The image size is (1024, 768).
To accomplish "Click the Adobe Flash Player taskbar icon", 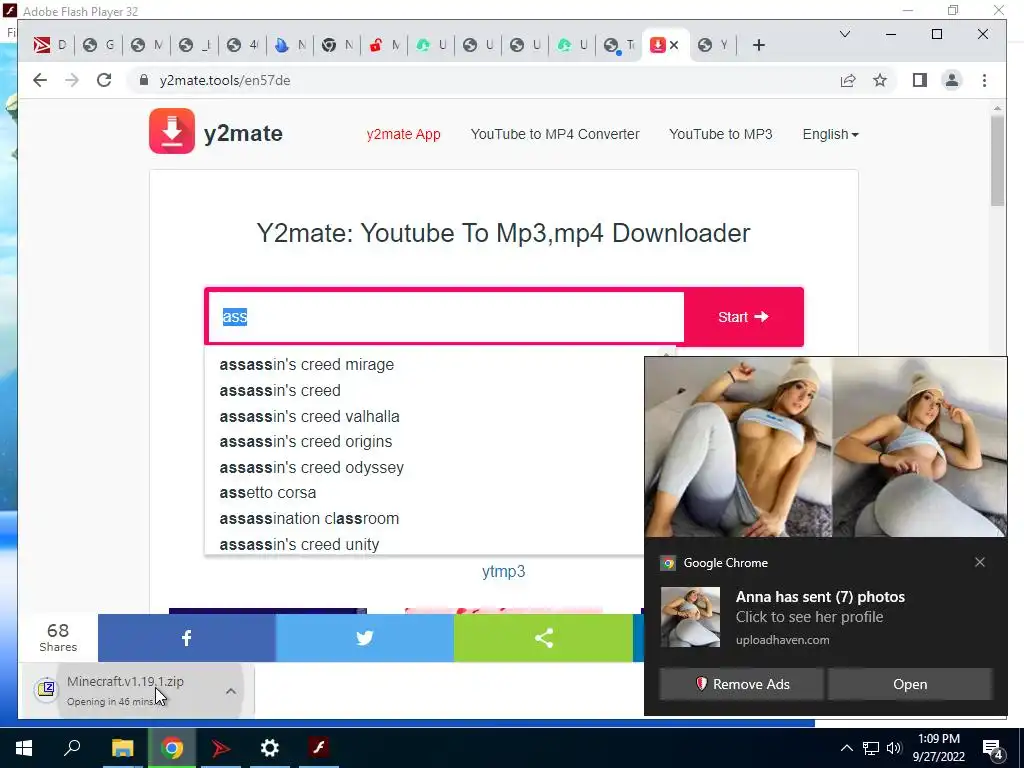I will [319, 748].
